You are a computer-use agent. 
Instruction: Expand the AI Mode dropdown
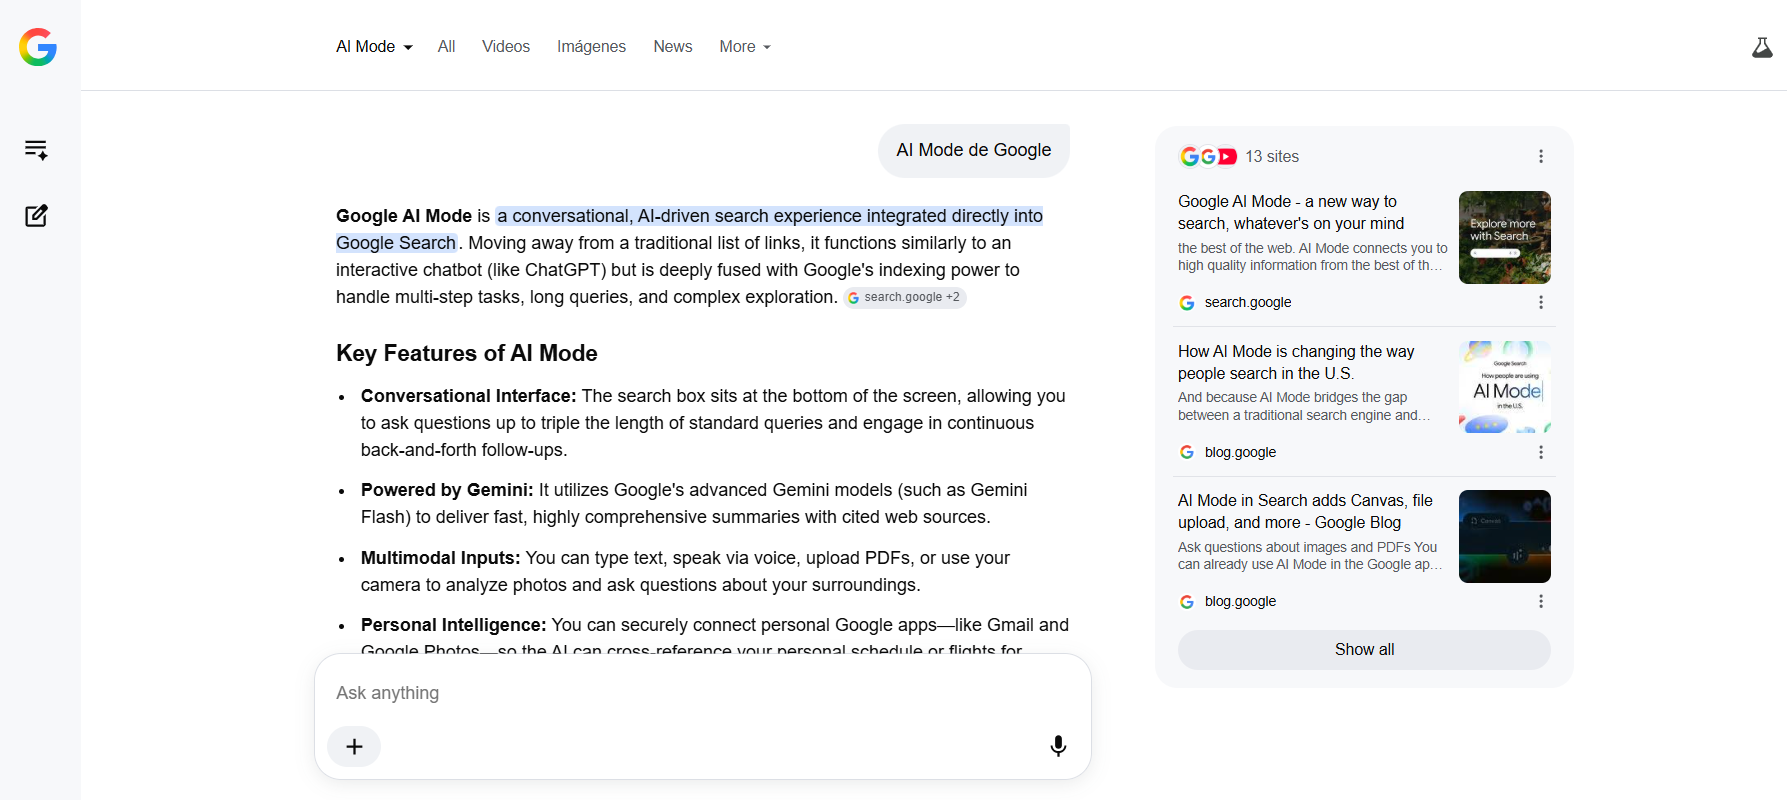(x=374, y=47)
